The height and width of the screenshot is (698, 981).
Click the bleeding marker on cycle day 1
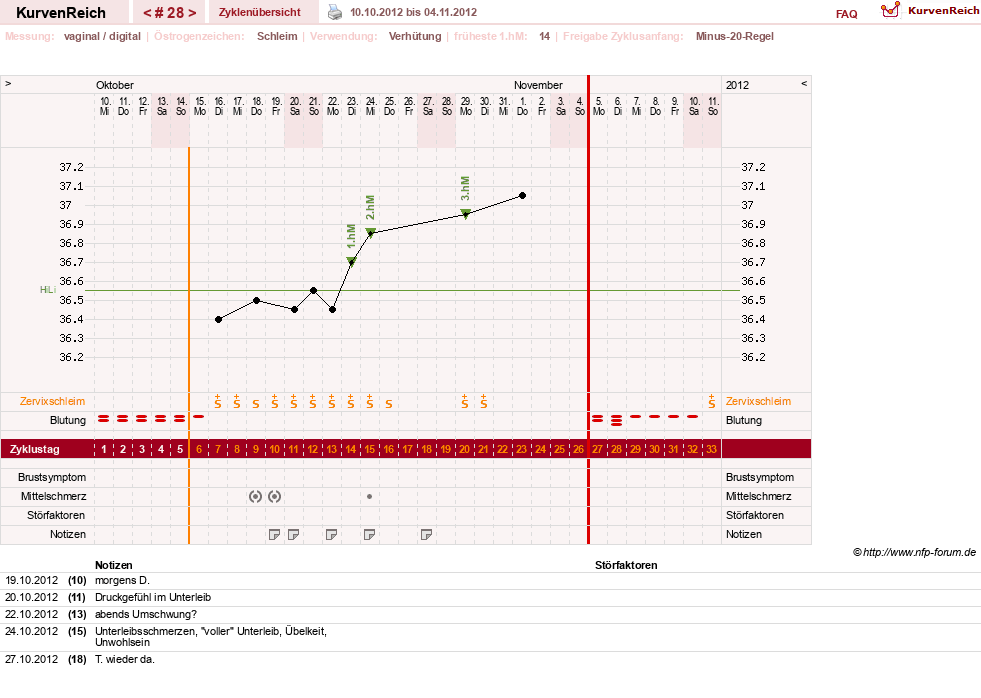click(x=104, y=418)
